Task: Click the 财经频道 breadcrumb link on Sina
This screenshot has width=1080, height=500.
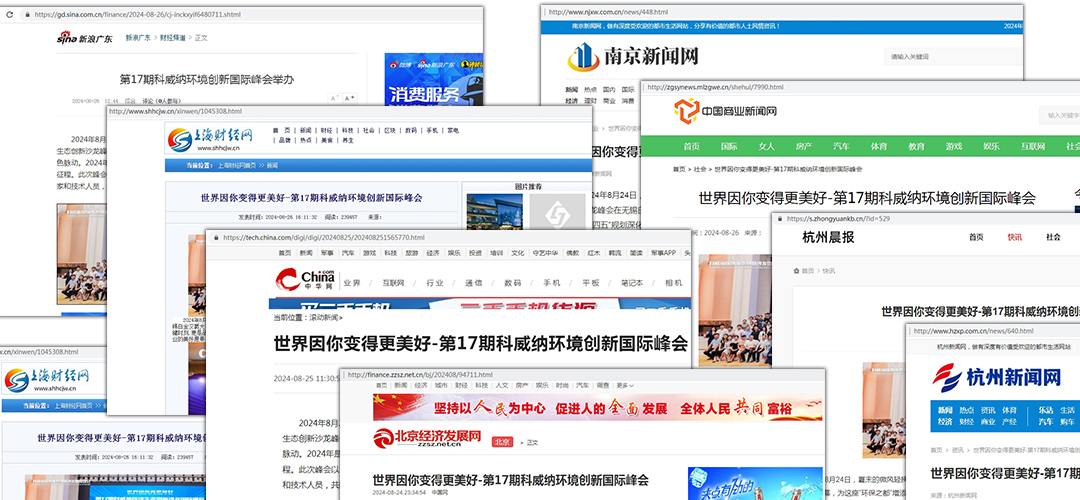Action: coord(166,38)
